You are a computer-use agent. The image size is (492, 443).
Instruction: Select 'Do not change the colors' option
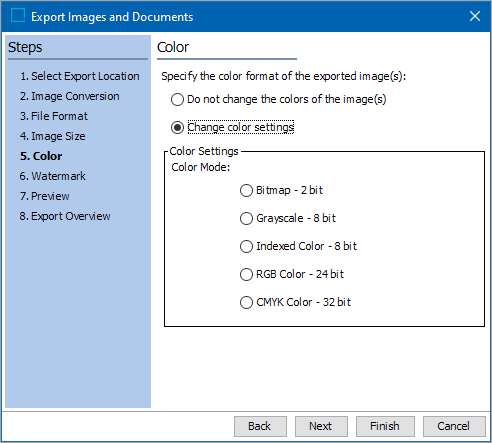tap(177, 99)
